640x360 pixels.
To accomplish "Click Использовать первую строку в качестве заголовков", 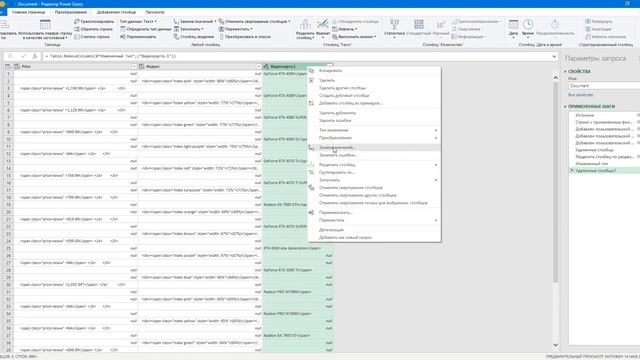I will pos(45,29).
